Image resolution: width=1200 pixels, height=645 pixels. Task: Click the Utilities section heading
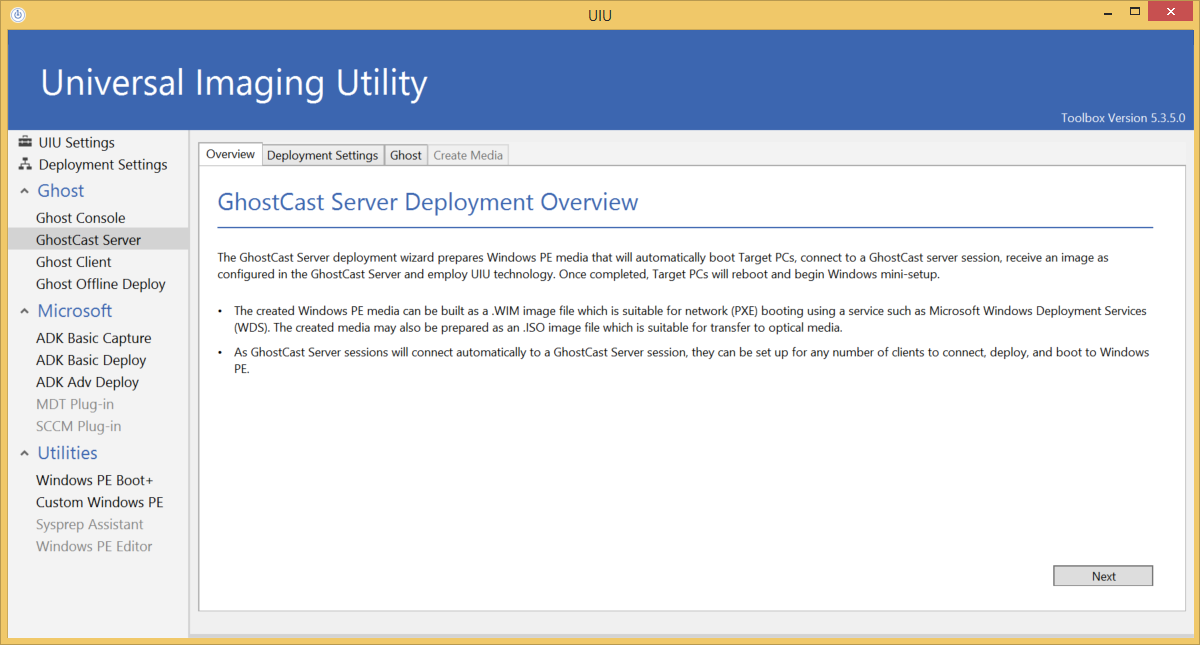tap(68, 453)
